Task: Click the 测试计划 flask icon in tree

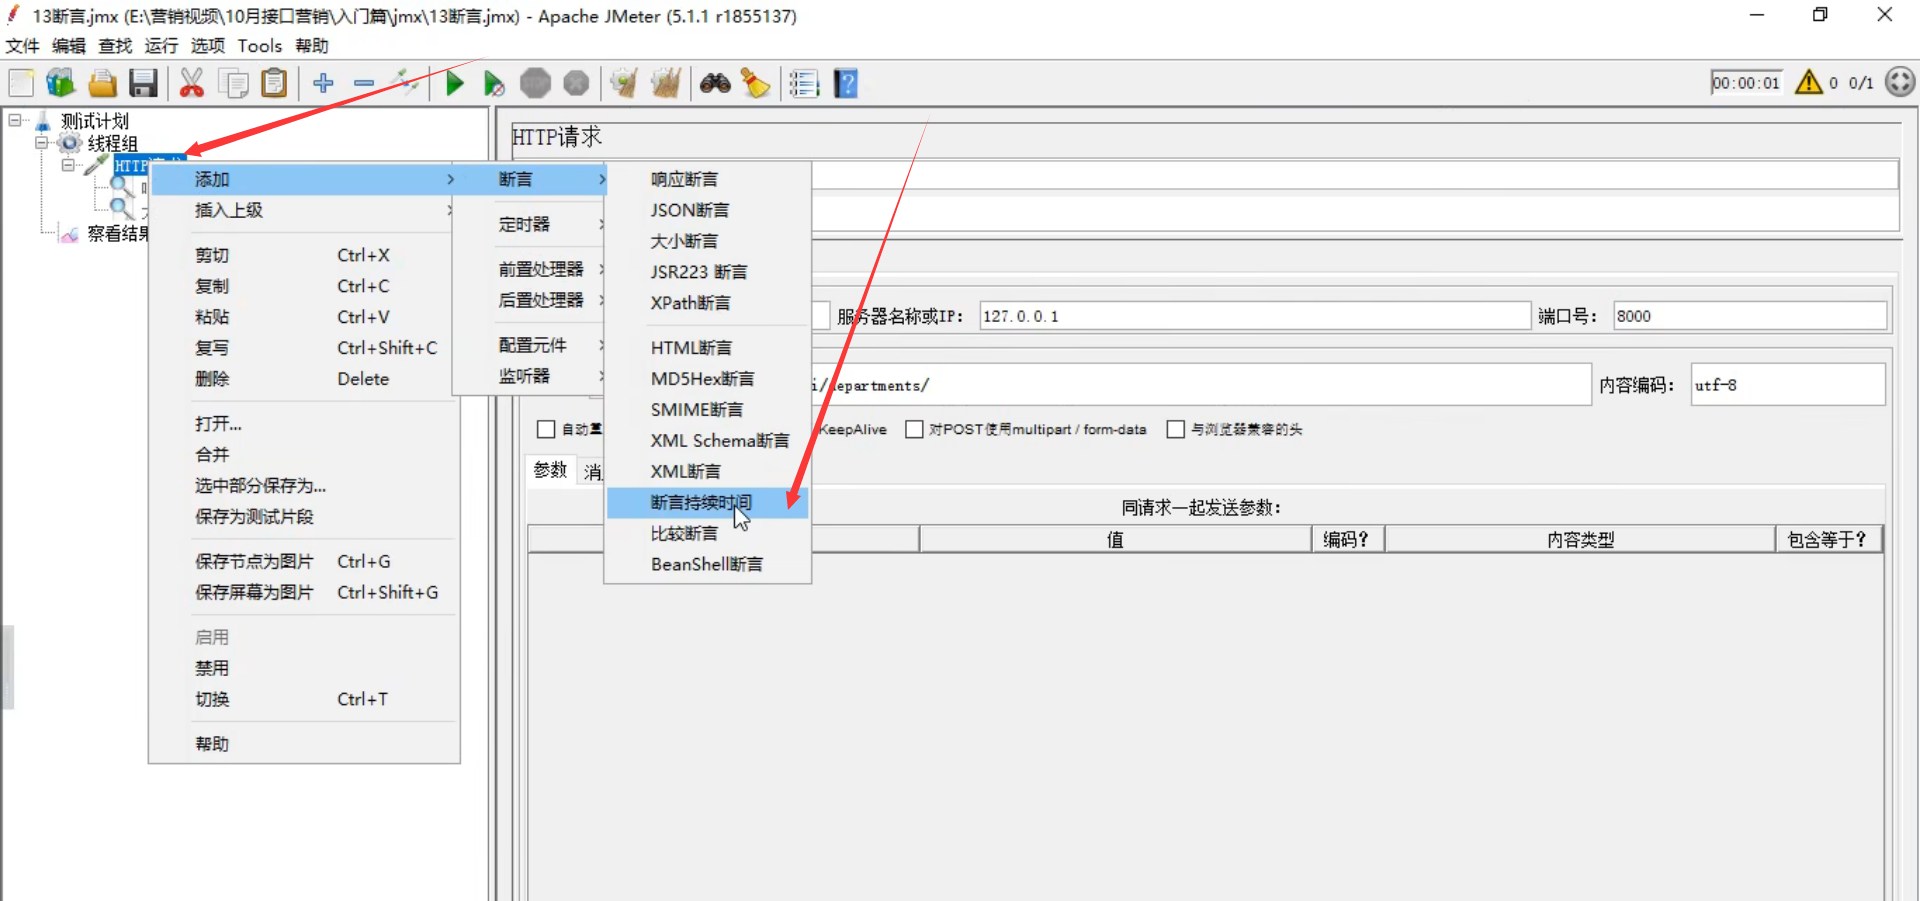Action: [x=43, y=121]
